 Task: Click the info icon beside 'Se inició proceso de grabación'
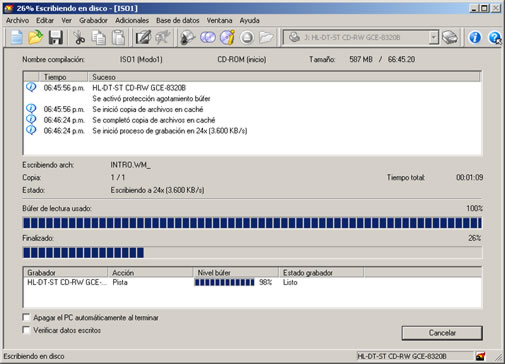[x=31, y=130]
